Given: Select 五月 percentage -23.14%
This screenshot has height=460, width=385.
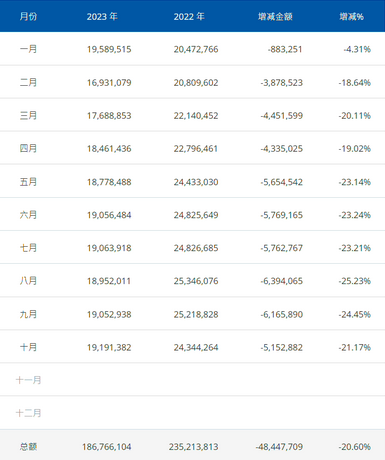Looking at the screenshot, I should [355, 182].
